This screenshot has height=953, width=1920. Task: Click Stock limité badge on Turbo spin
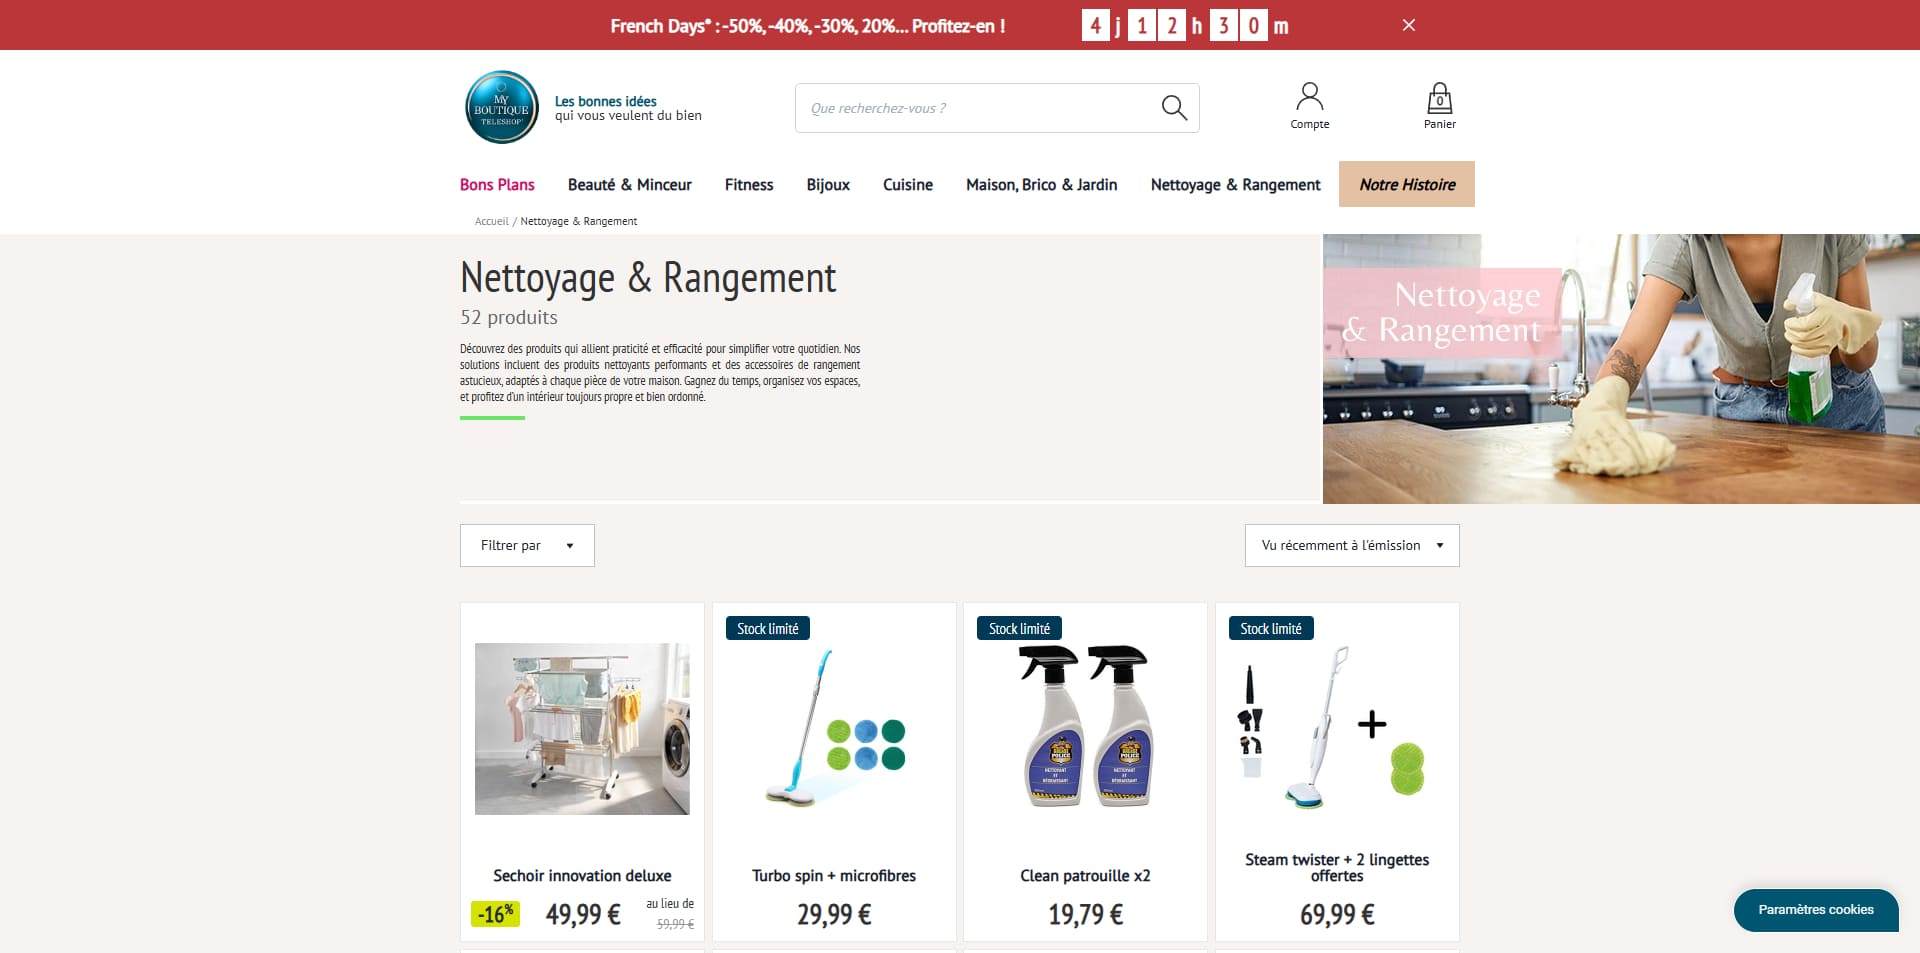coord(768,629)
